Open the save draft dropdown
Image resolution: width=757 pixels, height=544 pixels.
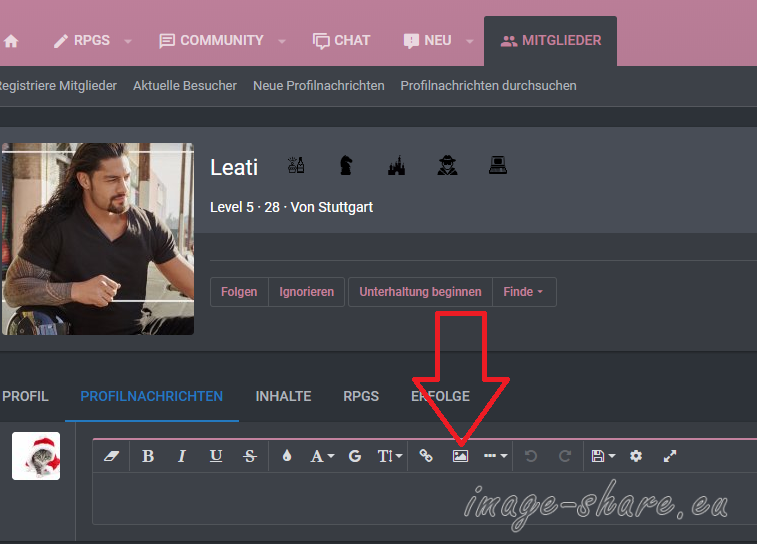click(603, 456)
